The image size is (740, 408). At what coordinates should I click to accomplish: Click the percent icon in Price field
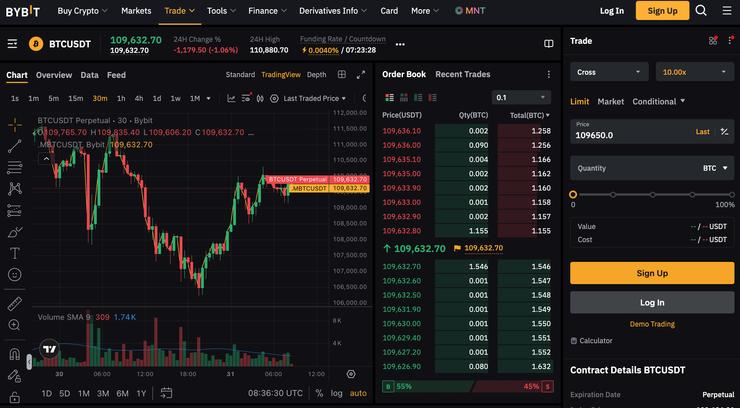tap(724, 132)
